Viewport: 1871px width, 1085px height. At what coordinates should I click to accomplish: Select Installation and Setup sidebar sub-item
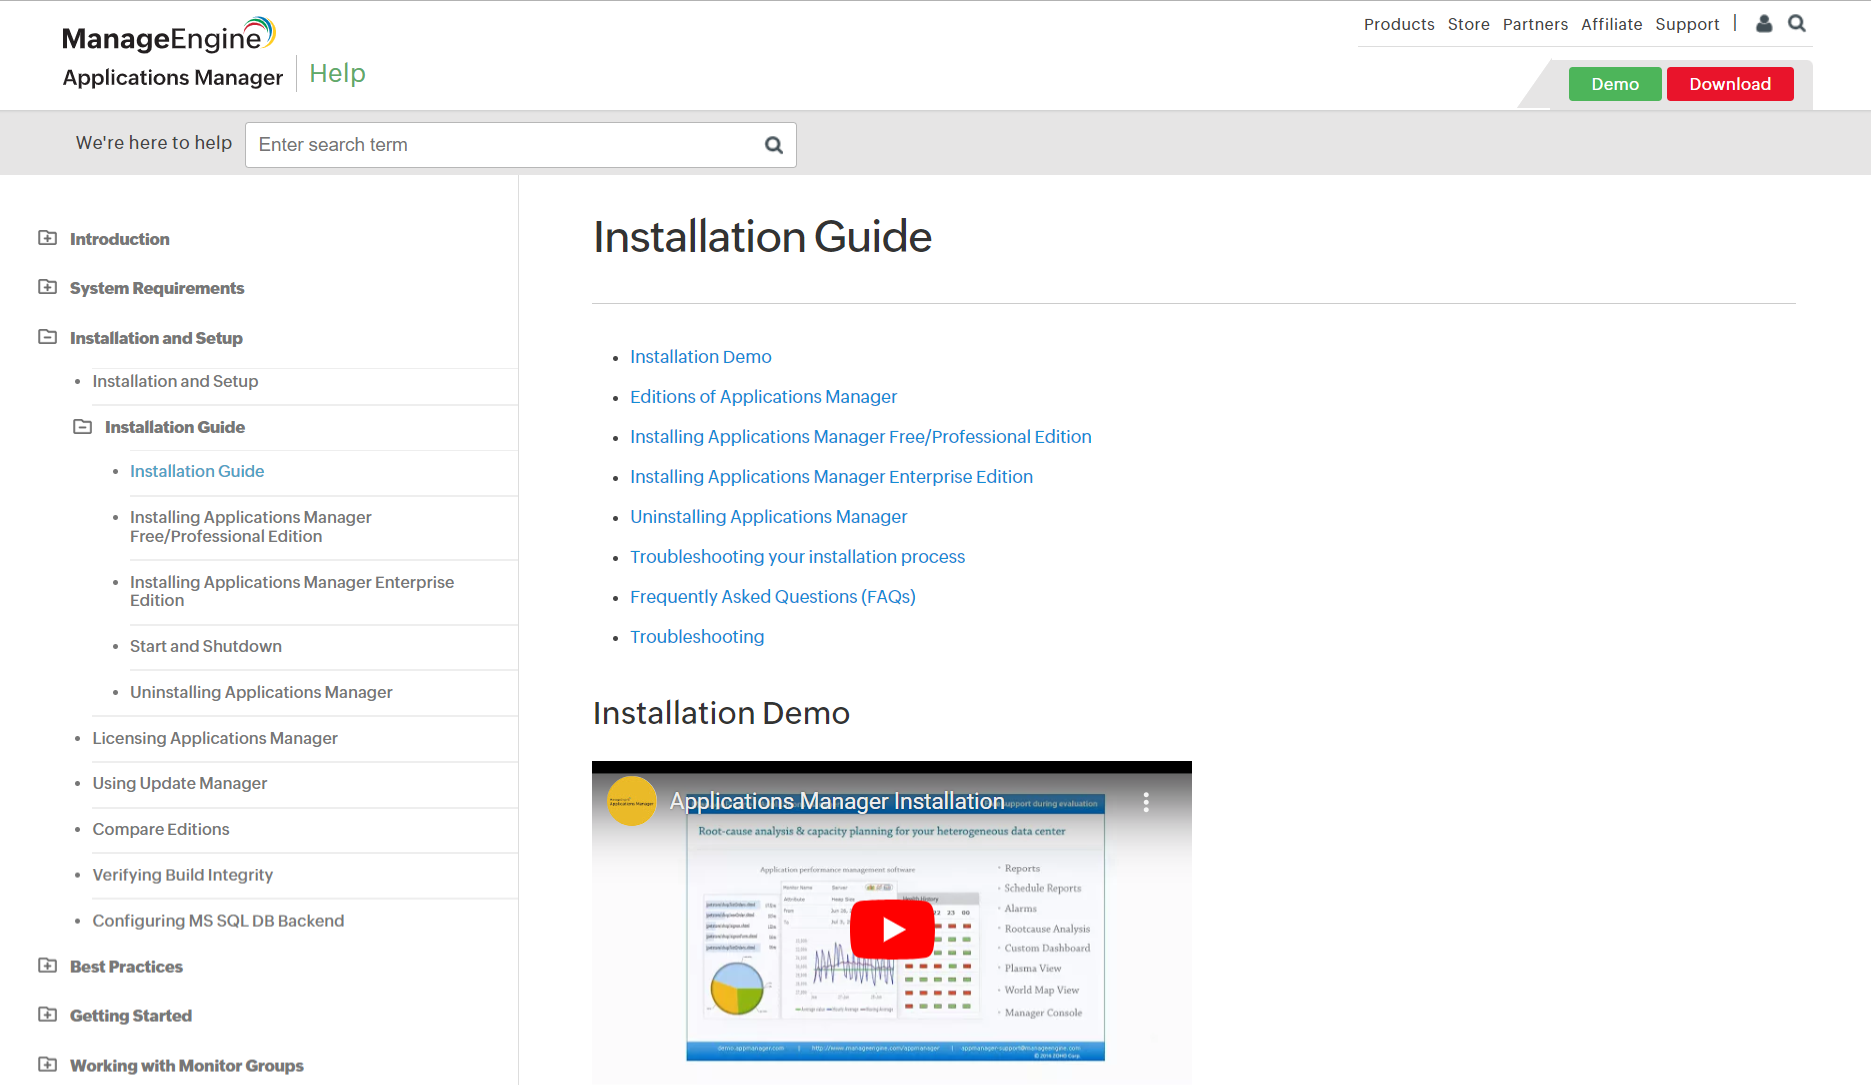pos(175,381)
